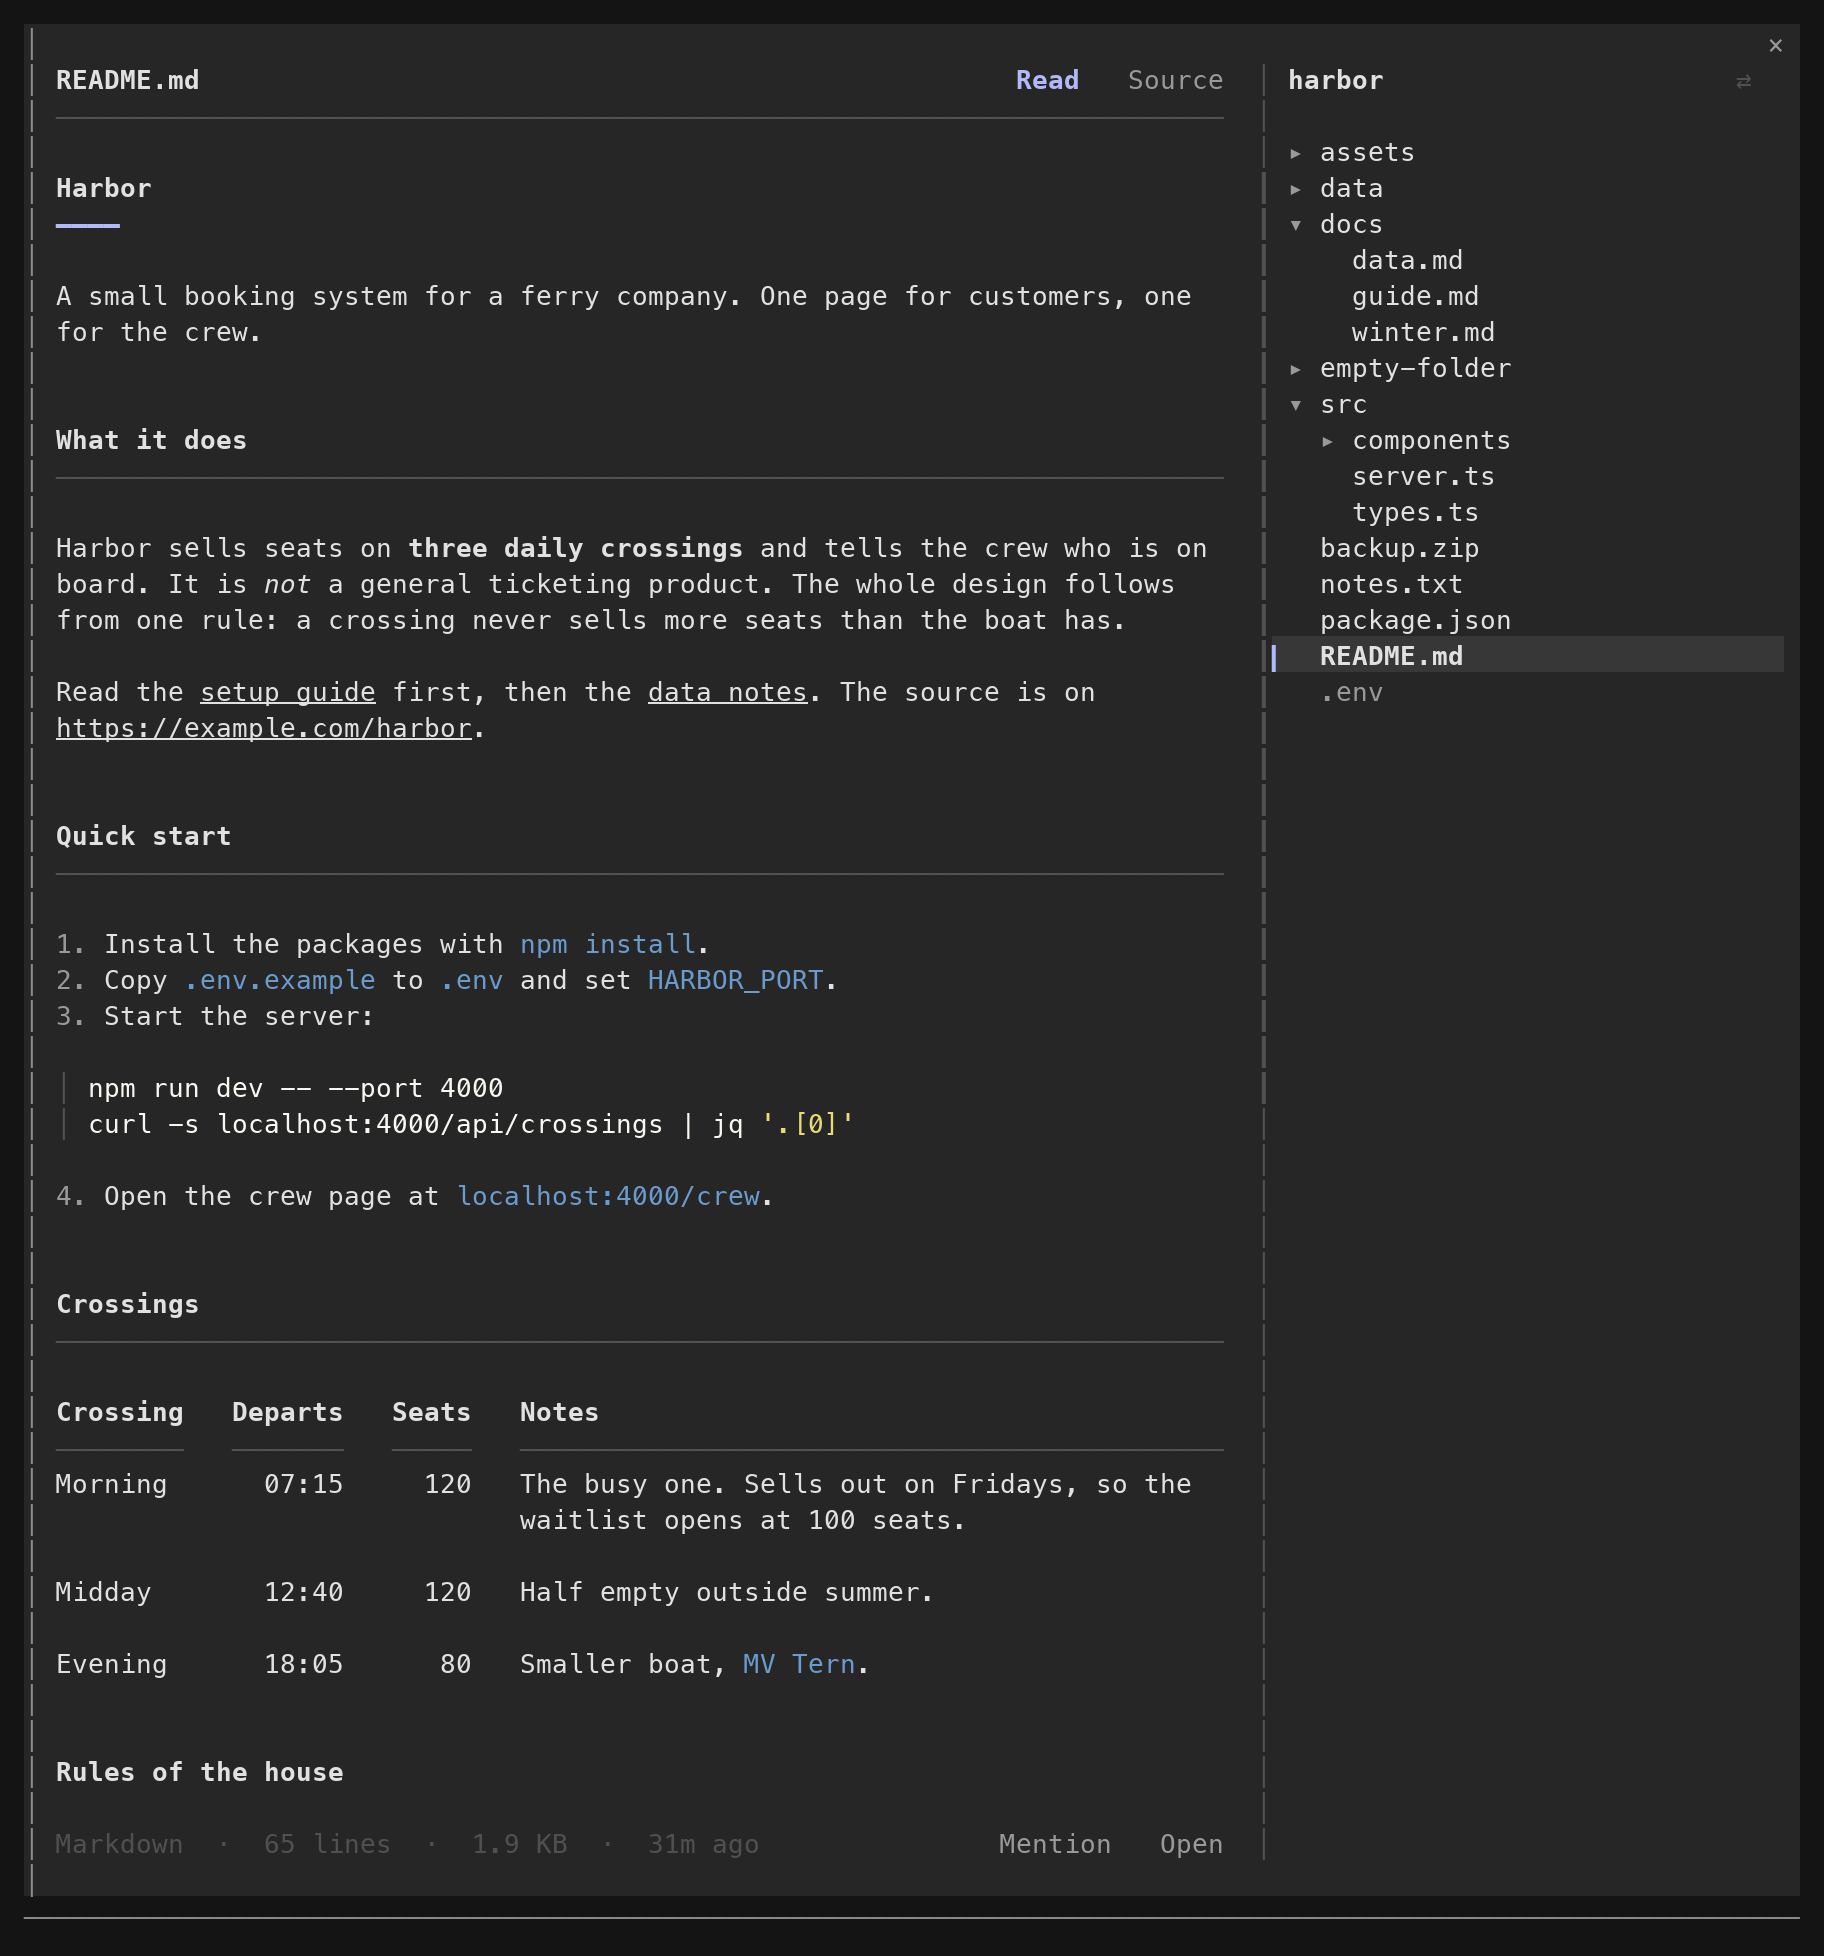Select backup.zip in the file tree
The image size is (1824, 1956).
tap(1399, 549)
